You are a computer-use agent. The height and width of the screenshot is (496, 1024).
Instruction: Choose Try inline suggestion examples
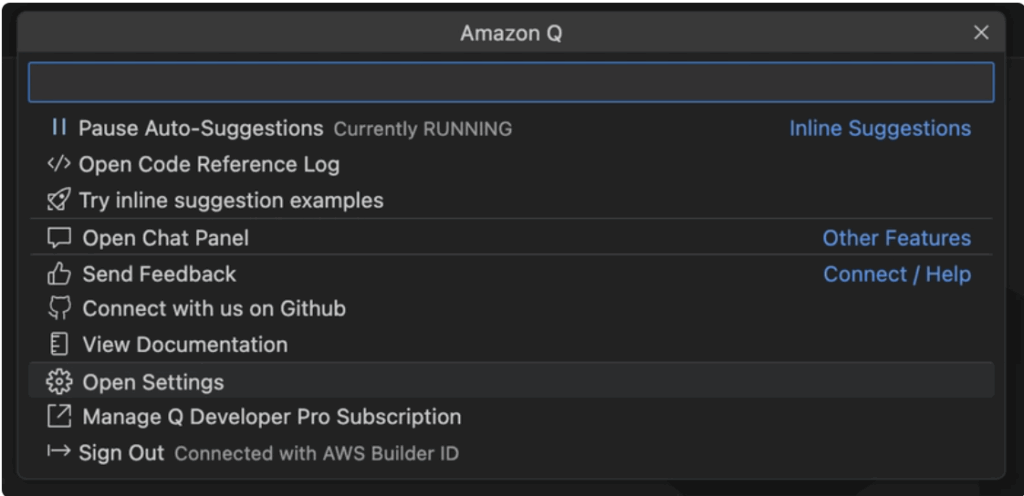(231, 200)
